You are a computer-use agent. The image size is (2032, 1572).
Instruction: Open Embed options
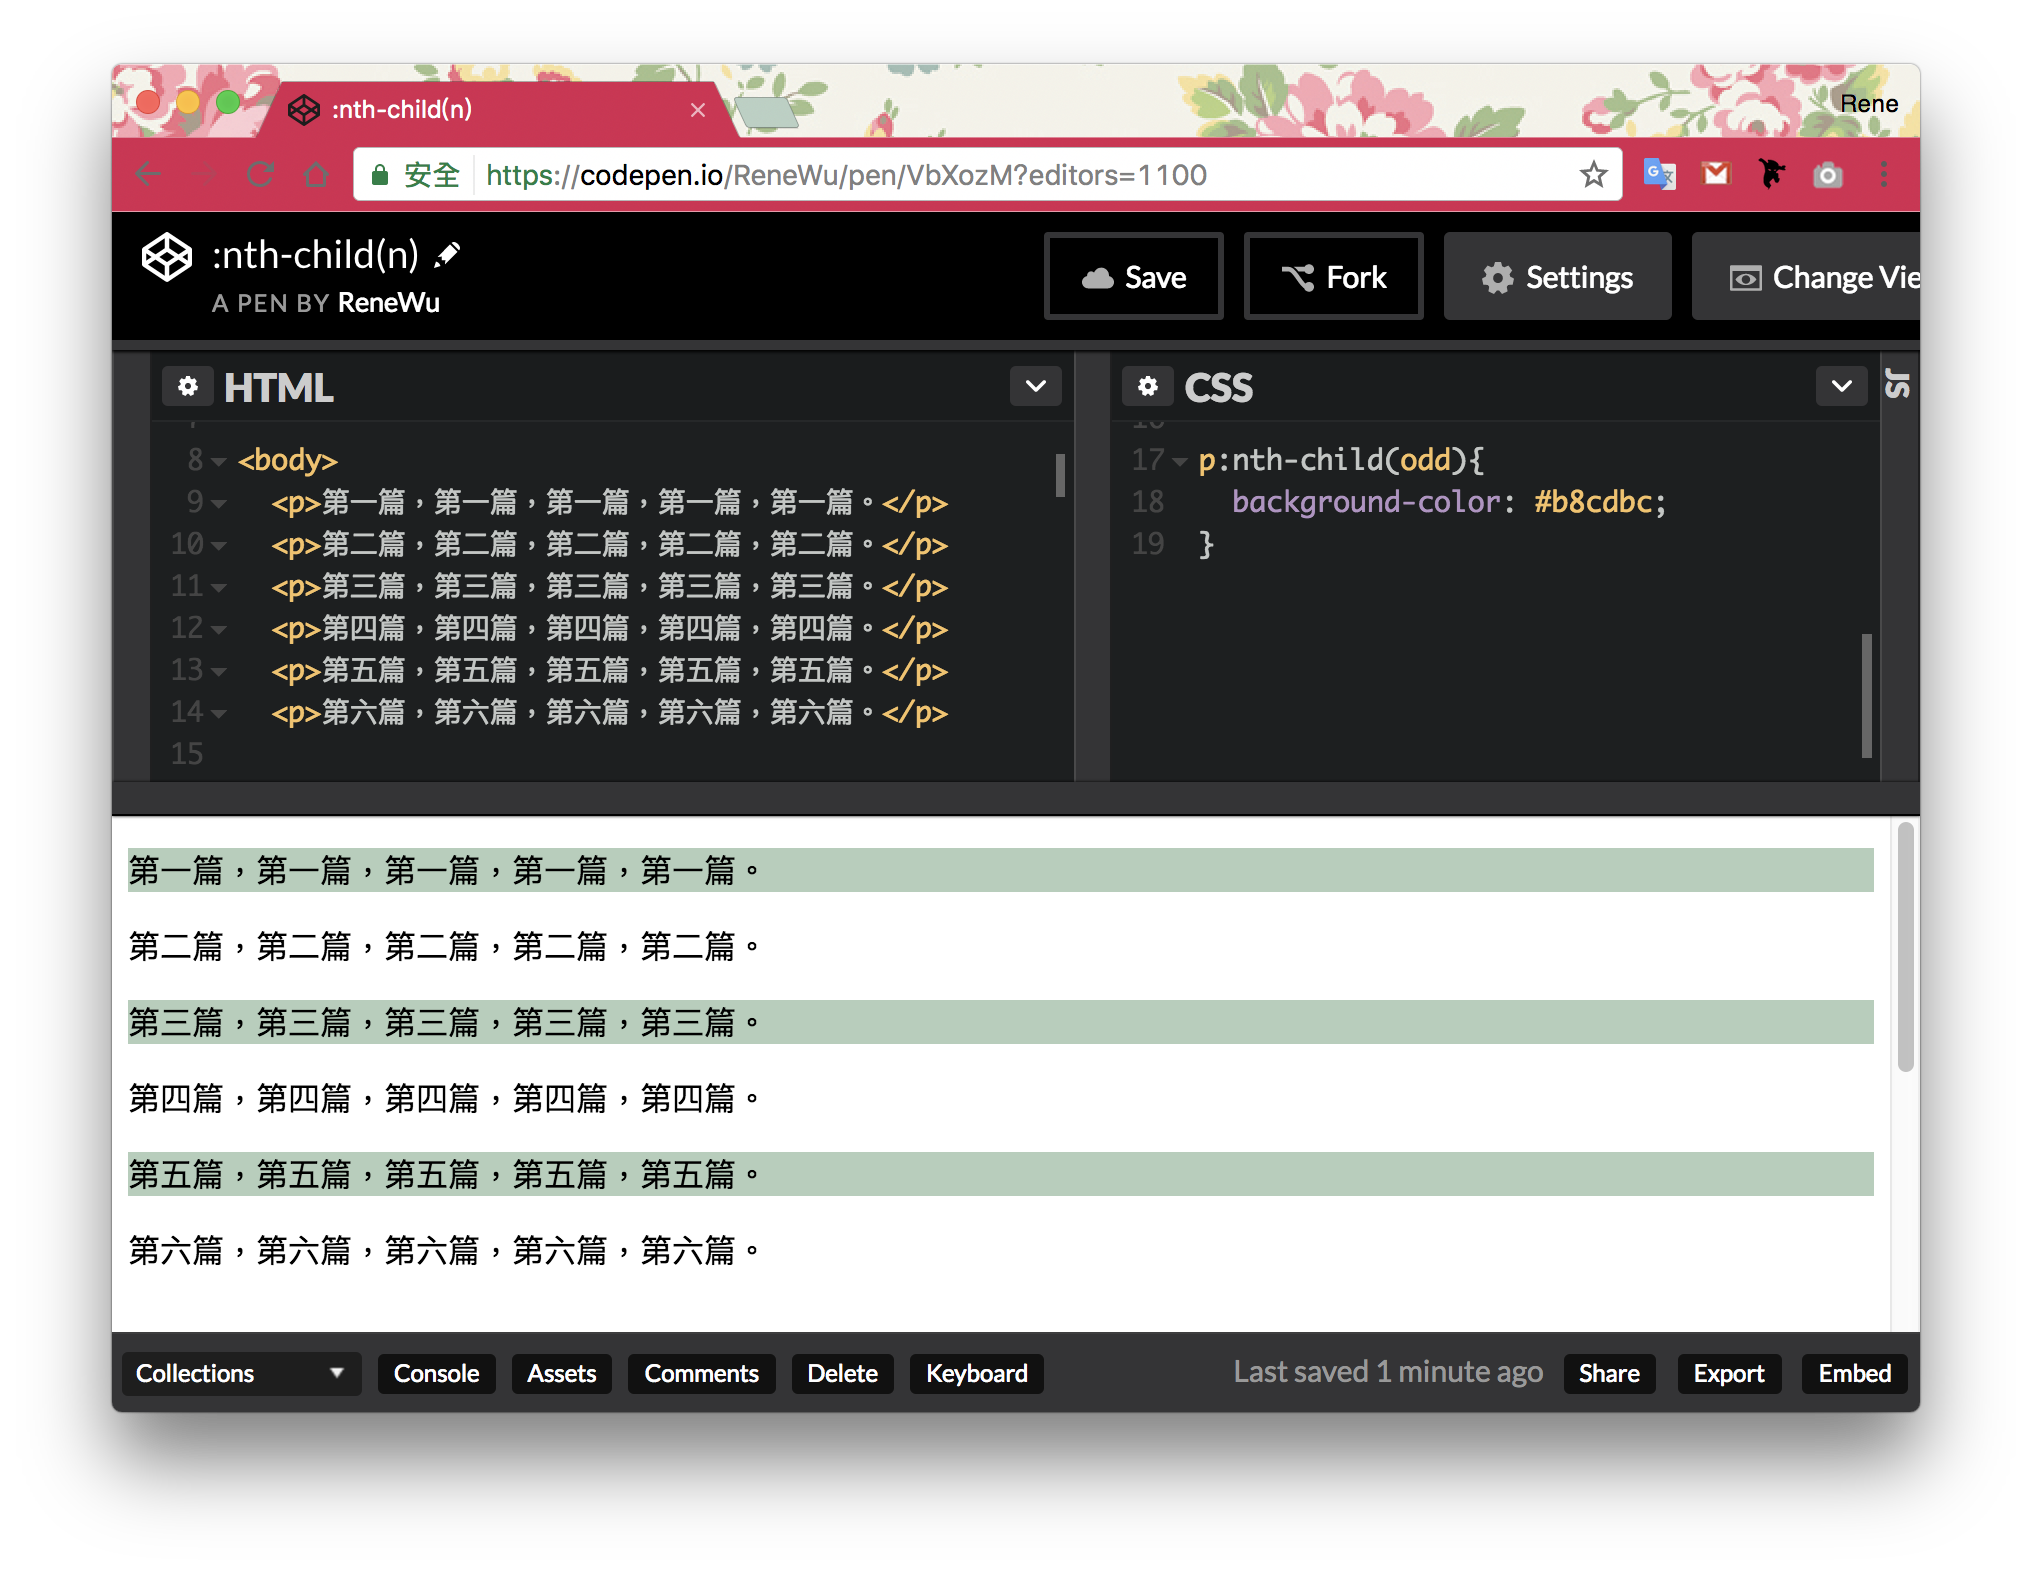pos(1855,1373)
